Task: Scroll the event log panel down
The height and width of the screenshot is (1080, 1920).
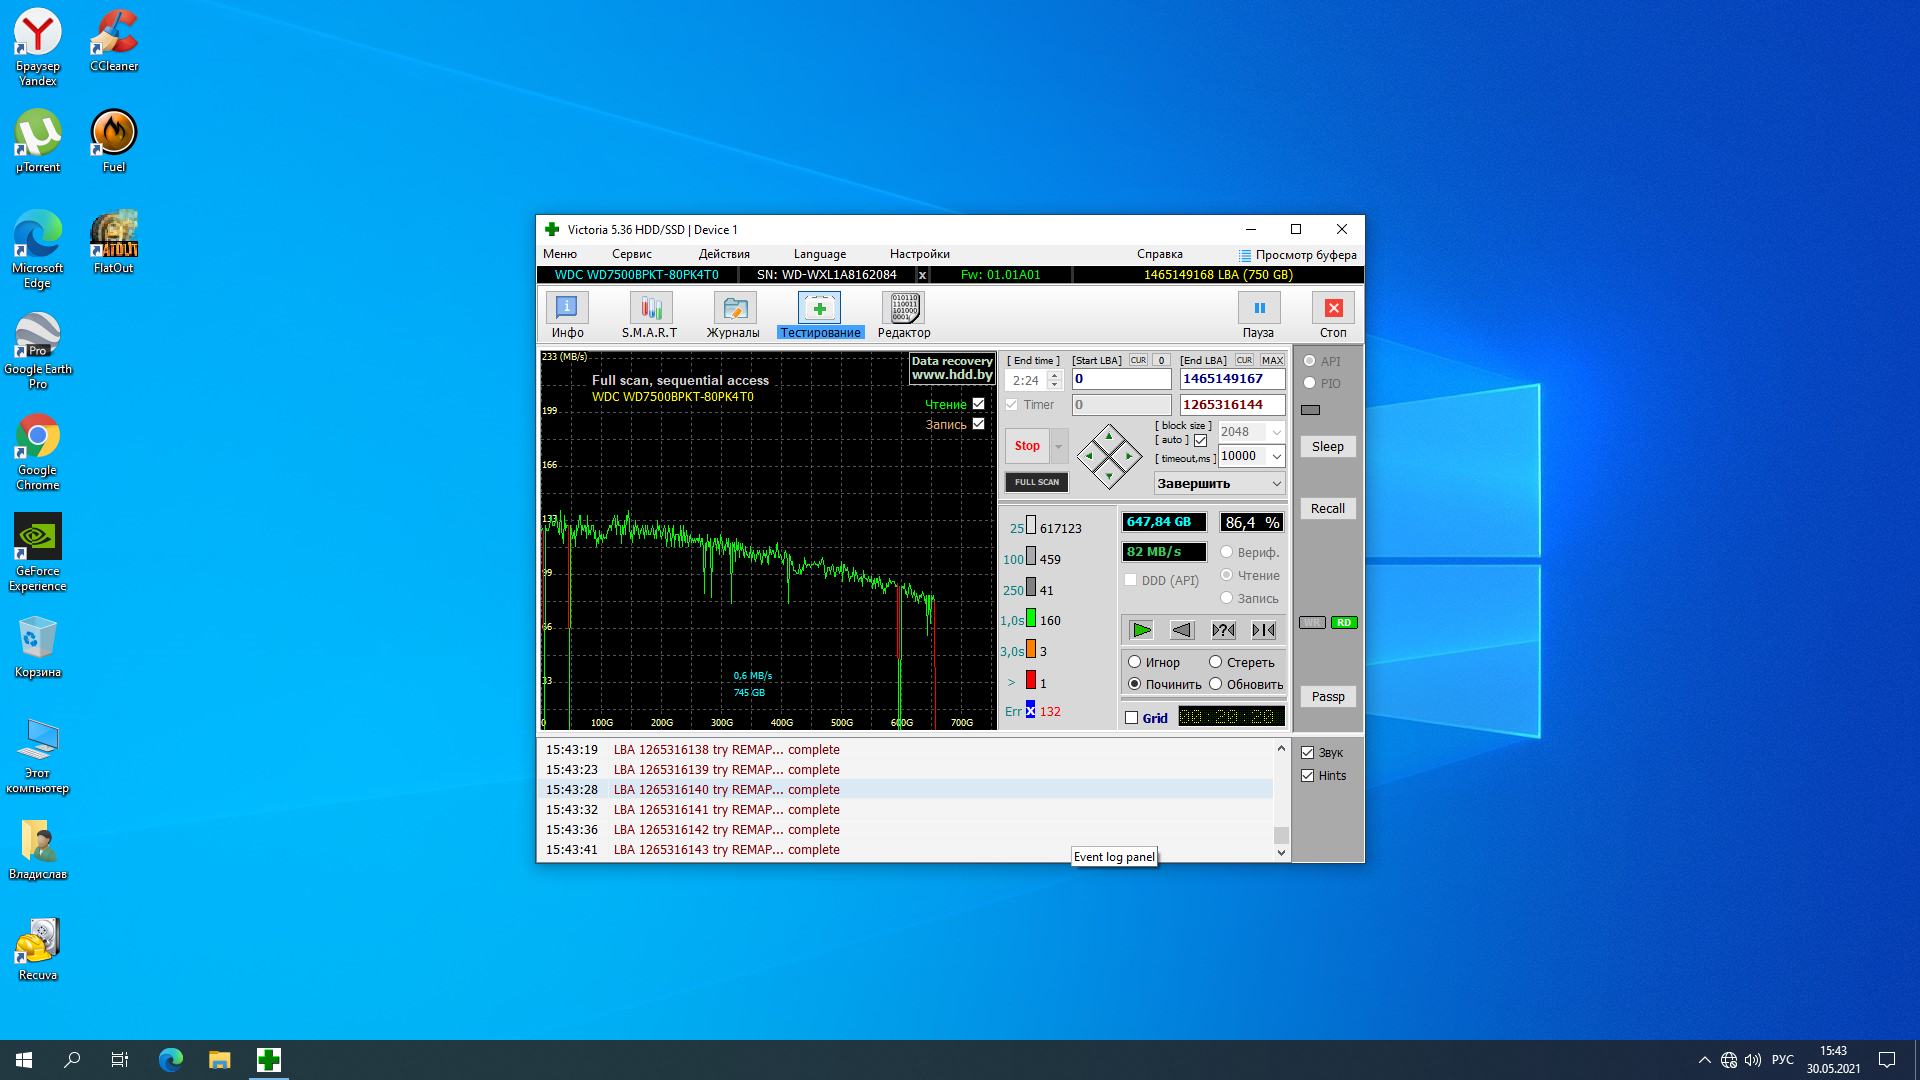Action: [1280, 856]
